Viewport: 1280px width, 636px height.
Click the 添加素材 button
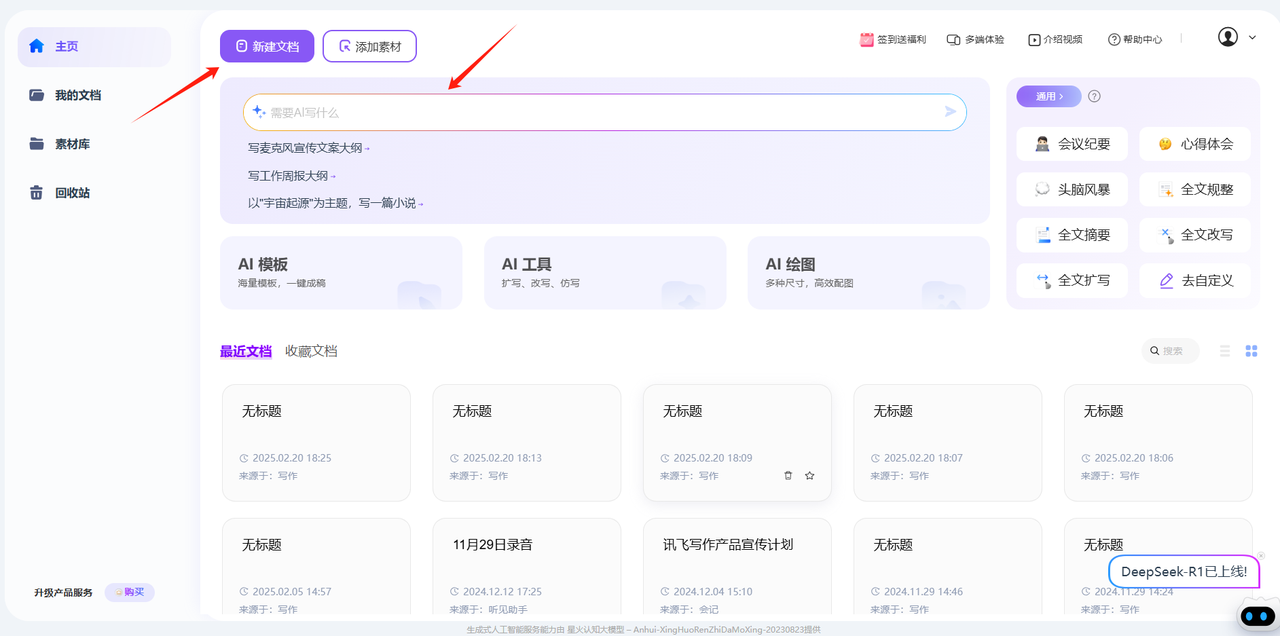pos(369,46)
